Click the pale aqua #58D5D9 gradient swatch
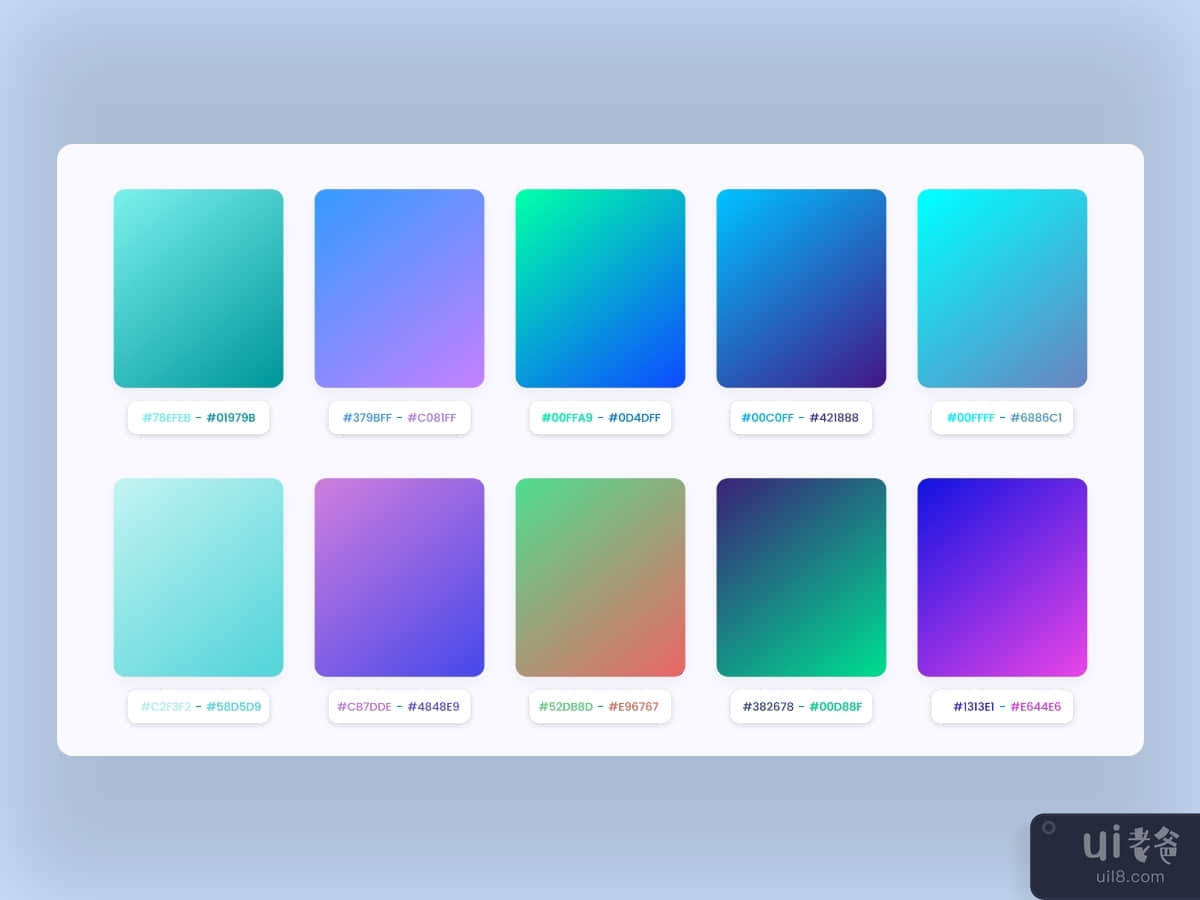 click(198, 577)
